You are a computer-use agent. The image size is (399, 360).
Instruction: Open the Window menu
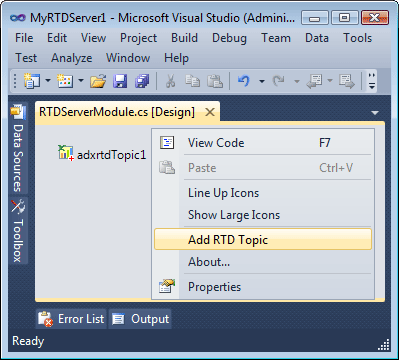[128, 58]
